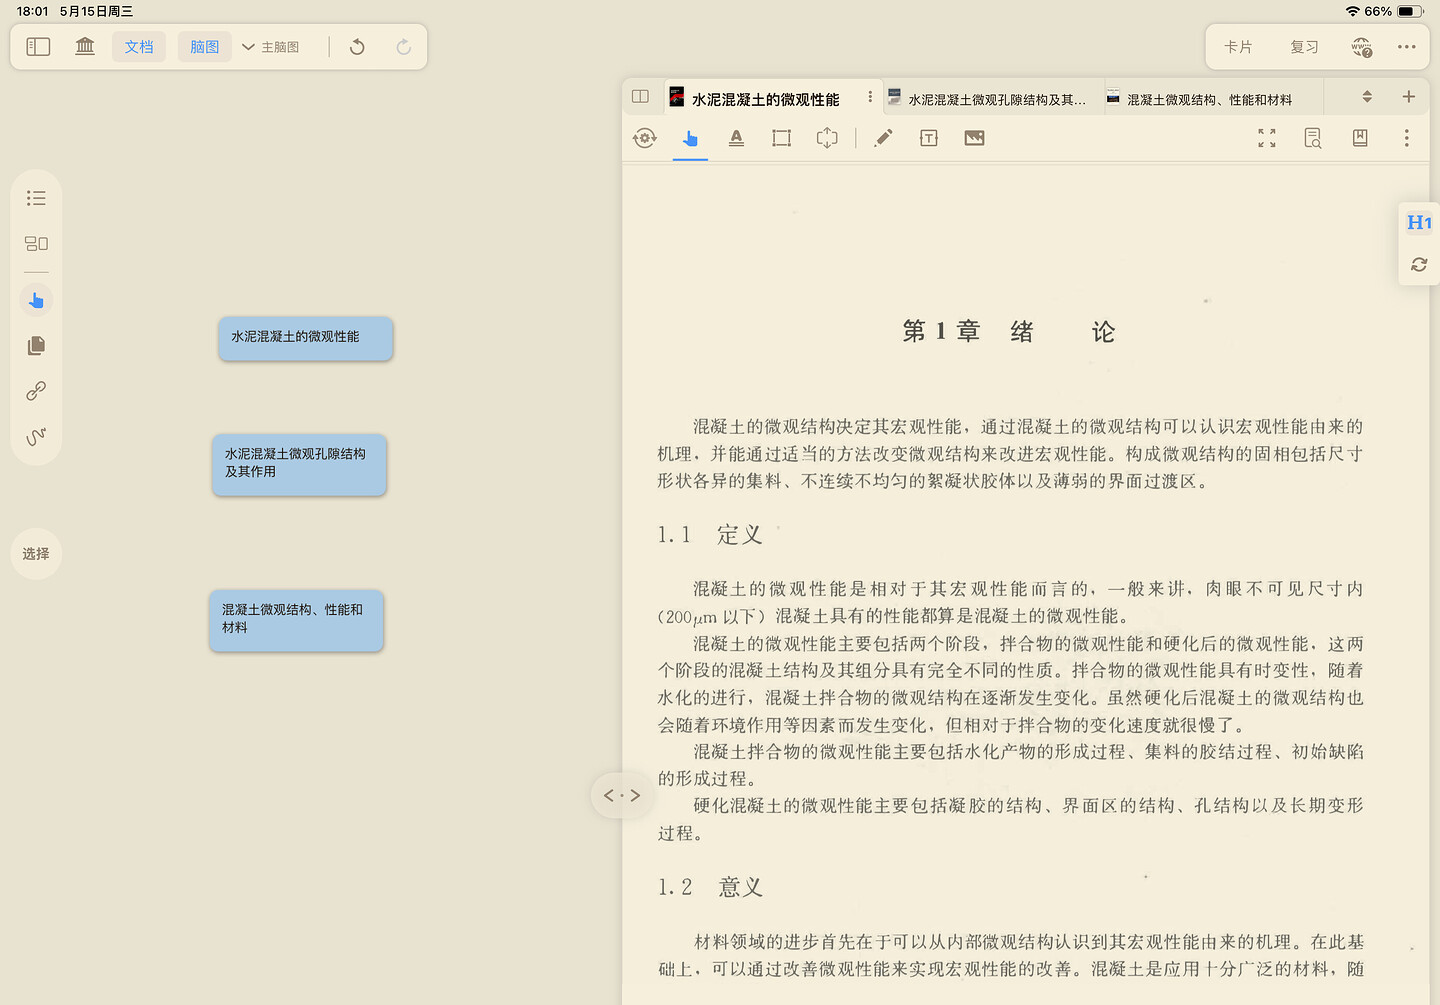Check the battery indicator in status bar

click(1410, 11)
